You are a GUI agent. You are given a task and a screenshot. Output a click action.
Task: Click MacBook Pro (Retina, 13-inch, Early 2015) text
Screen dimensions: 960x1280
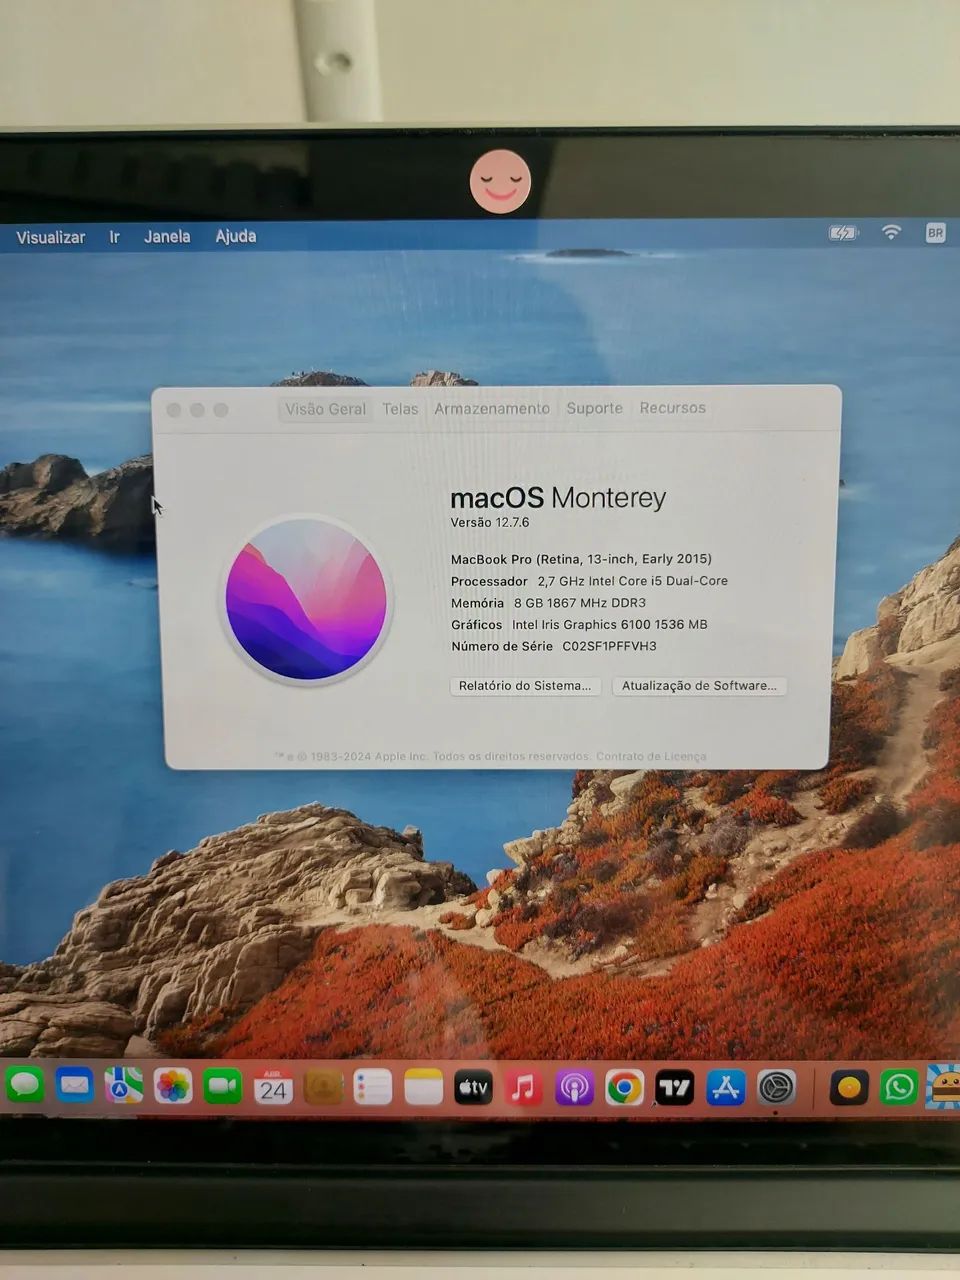tap(581, 559)
